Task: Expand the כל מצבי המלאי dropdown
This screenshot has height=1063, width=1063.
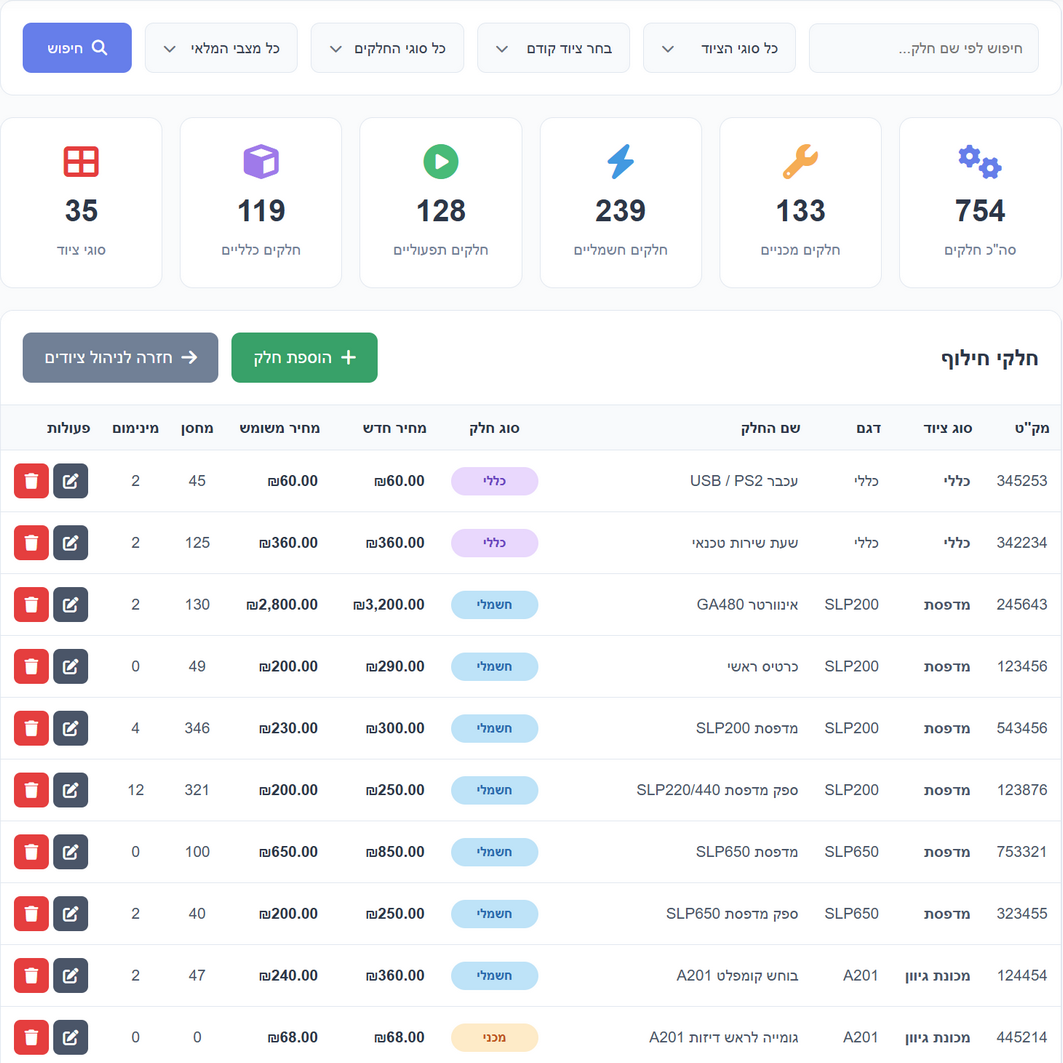Action: (x=221, y=48)
